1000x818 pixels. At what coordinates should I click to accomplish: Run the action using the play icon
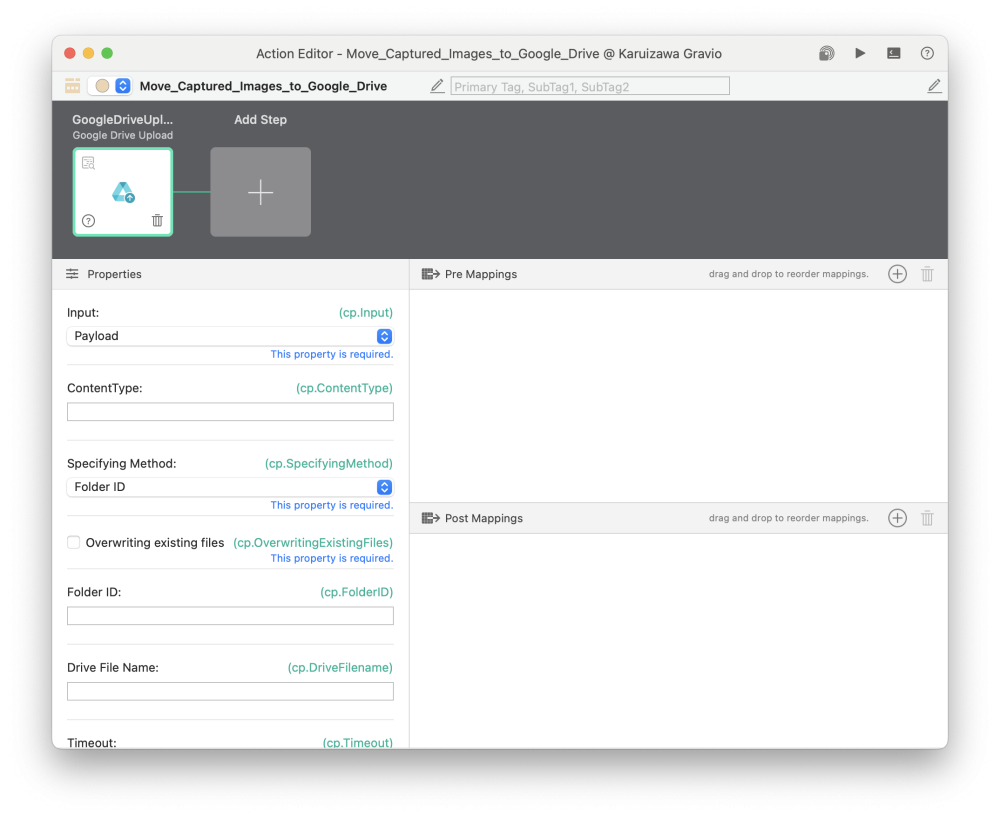(860, 53)
